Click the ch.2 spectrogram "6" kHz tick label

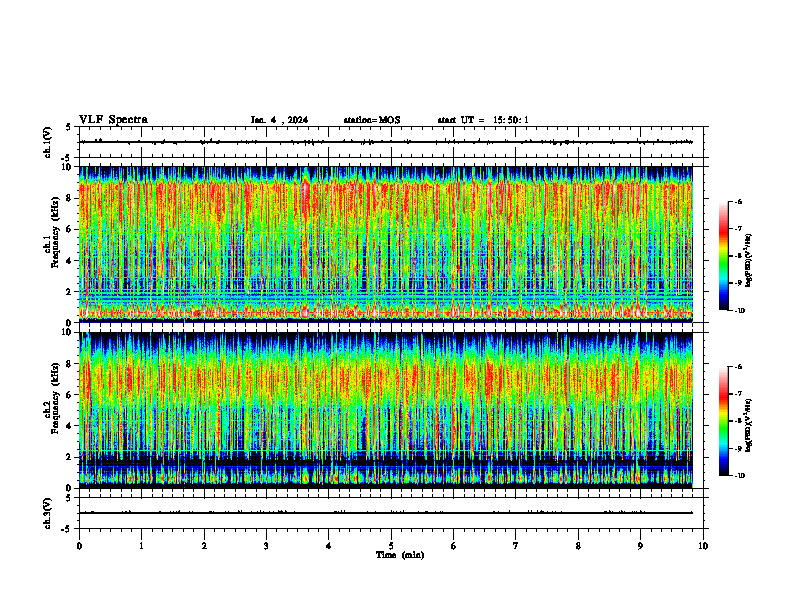pyautogui.click(x=70, y=395)
